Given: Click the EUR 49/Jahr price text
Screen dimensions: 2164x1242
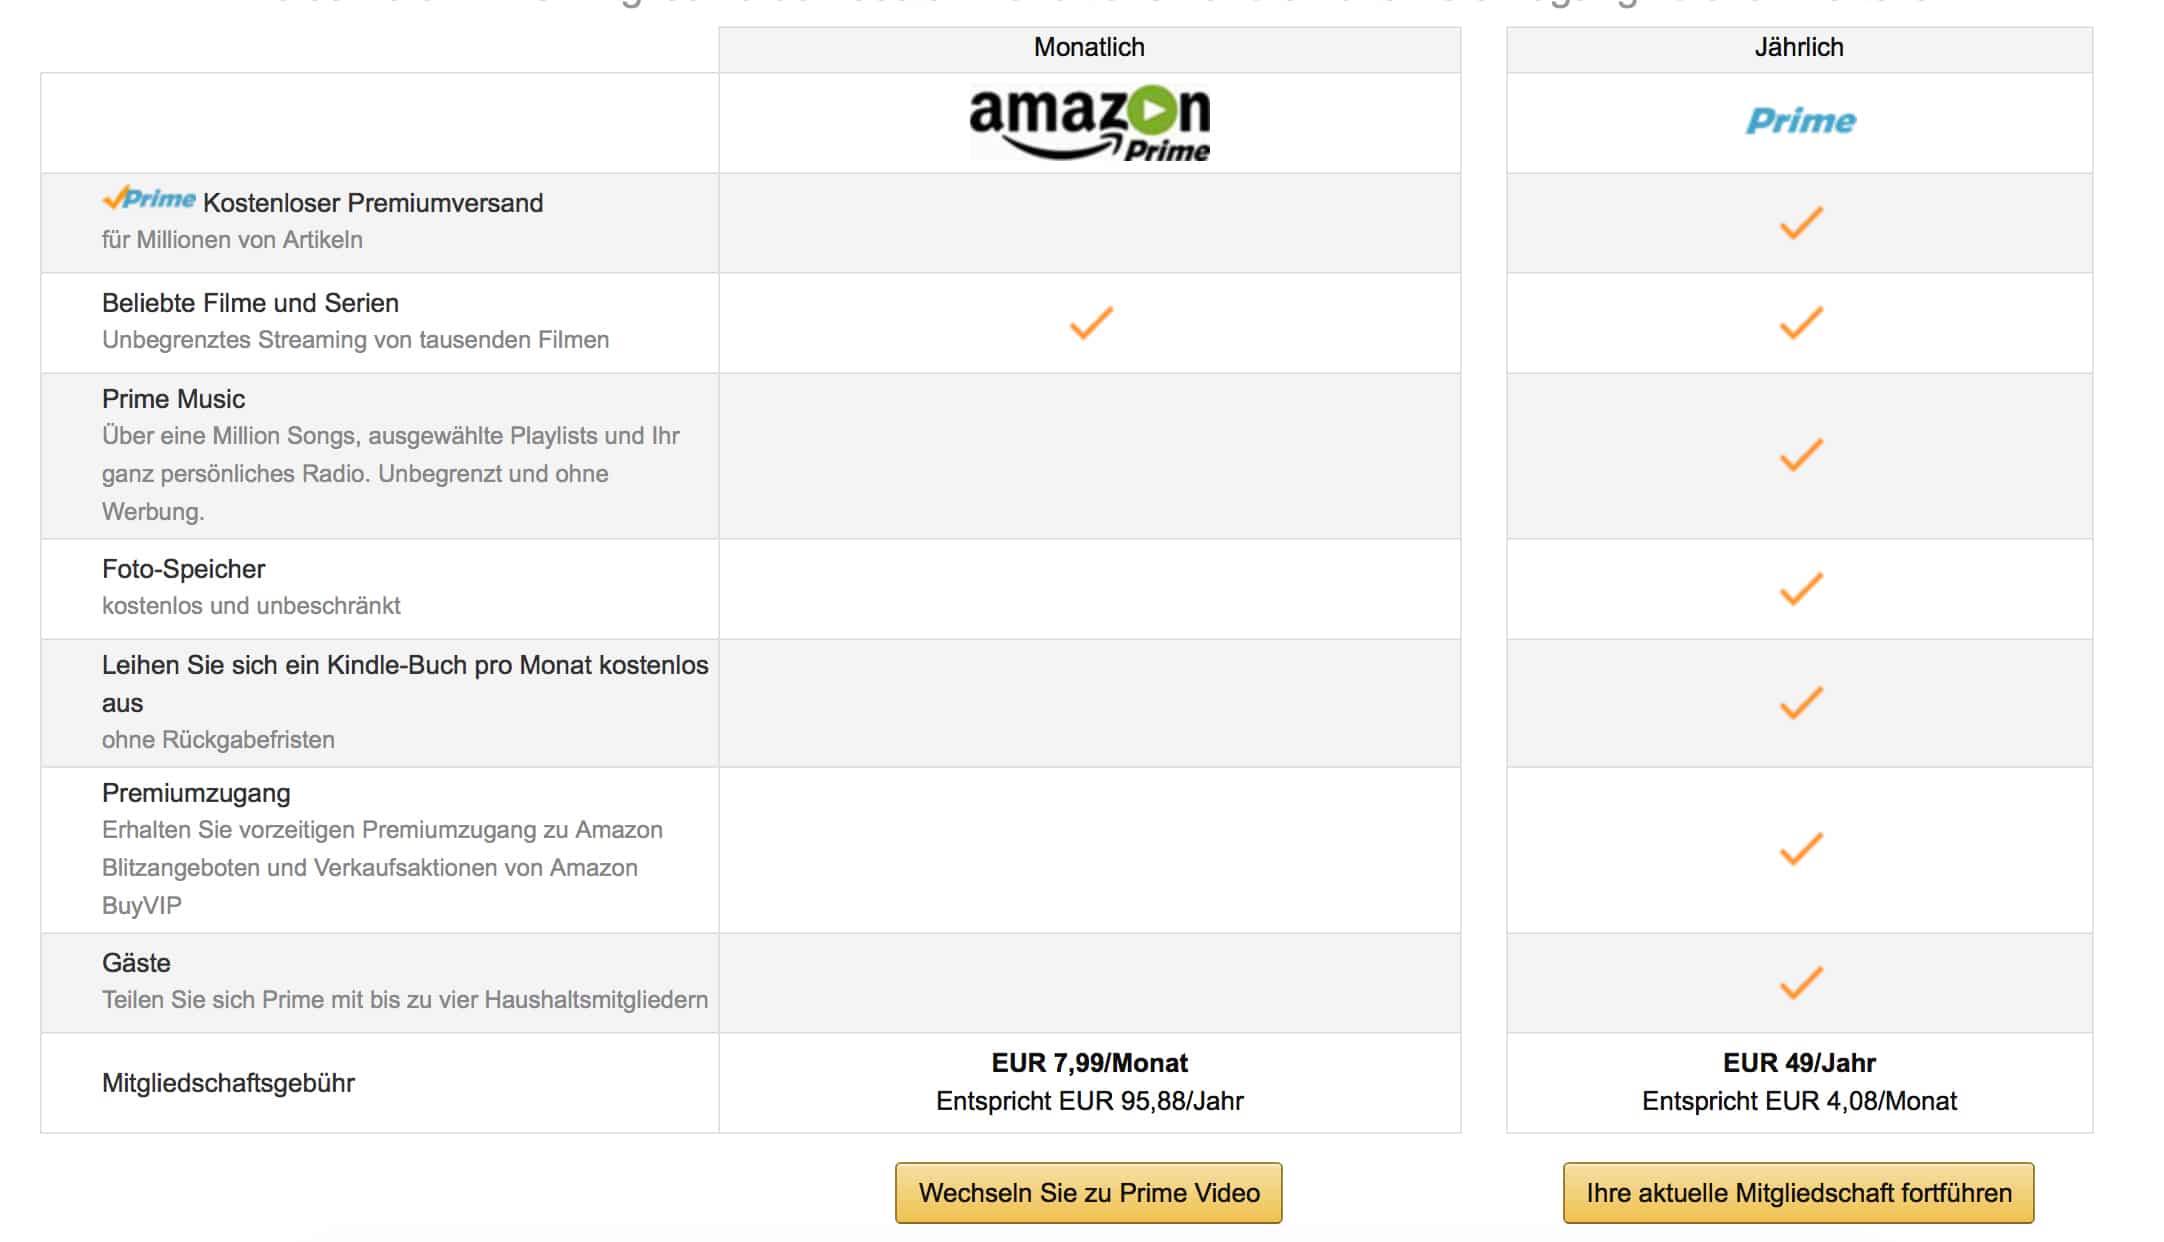Looking at the screenshot, I should coord(1799,1062).
